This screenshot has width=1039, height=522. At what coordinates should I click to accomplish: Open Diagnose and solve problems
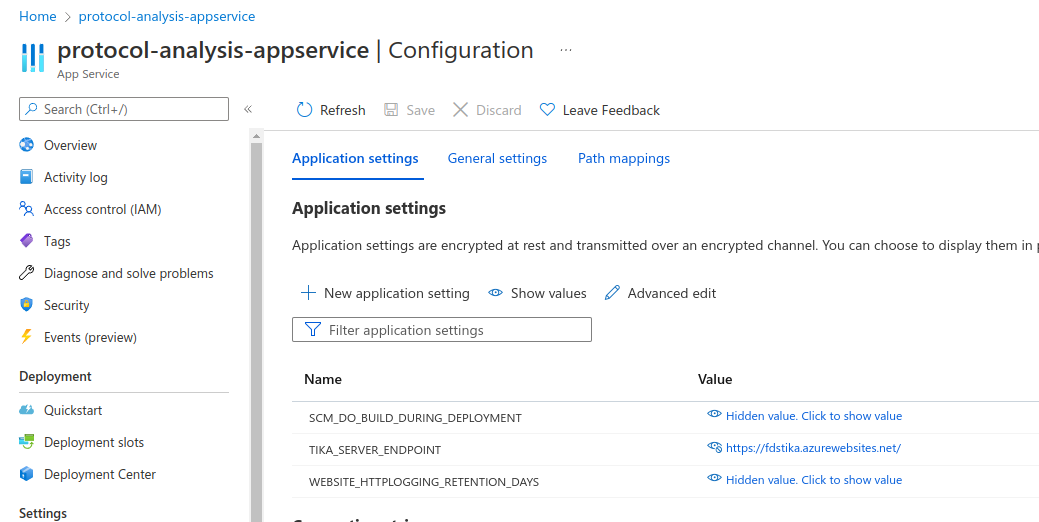(x=129, y=273)
